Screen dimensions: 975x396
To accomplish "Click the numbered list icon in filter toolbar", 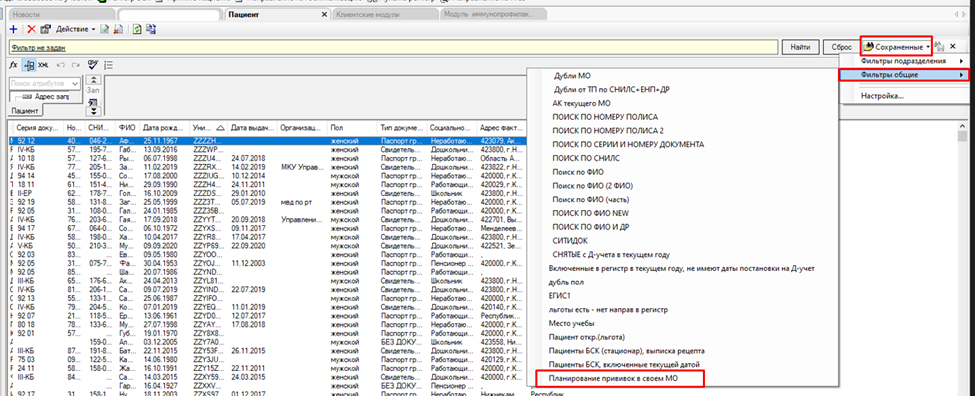I will [x=108, y=65].
